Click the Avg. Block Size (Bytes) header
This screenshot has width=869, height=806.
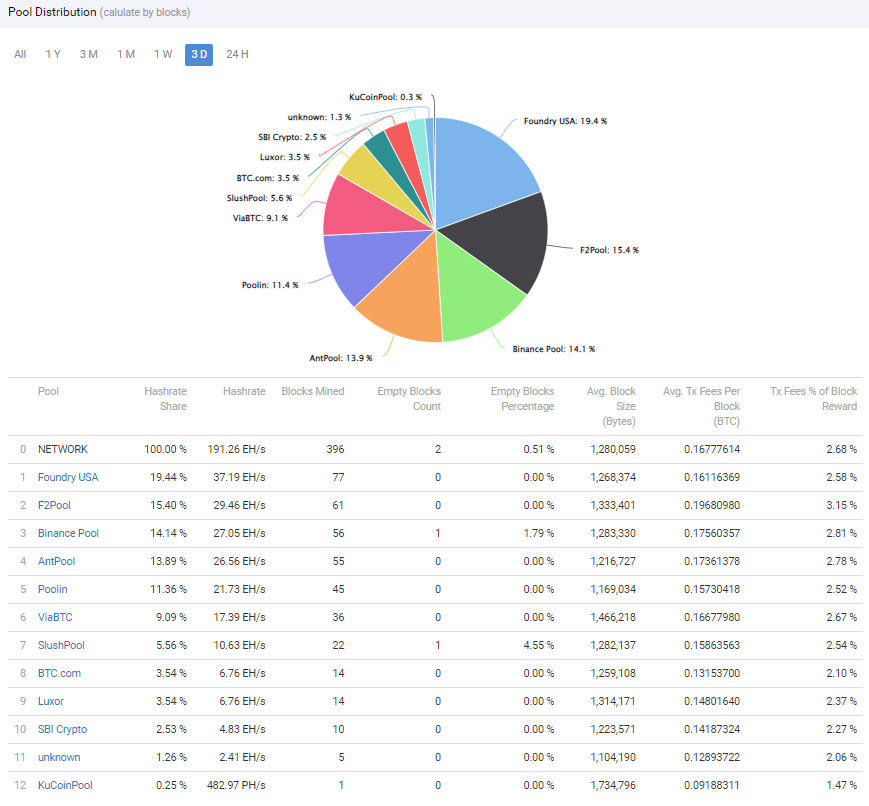pos(611,406)
